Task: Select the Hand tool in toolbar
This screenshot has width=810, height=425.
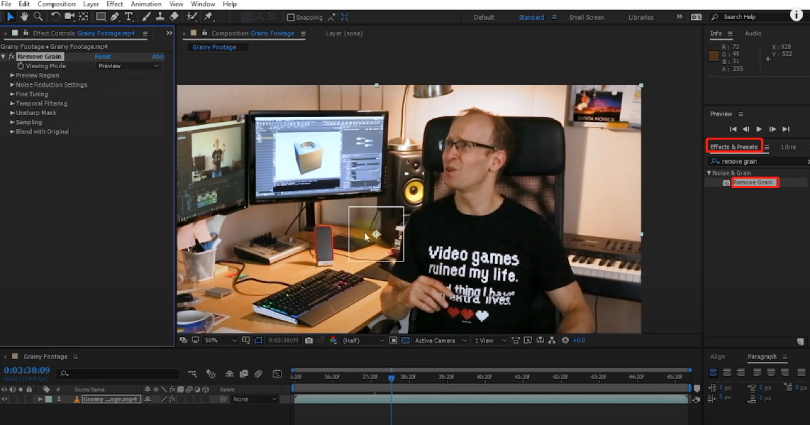Action: [23, 17]
